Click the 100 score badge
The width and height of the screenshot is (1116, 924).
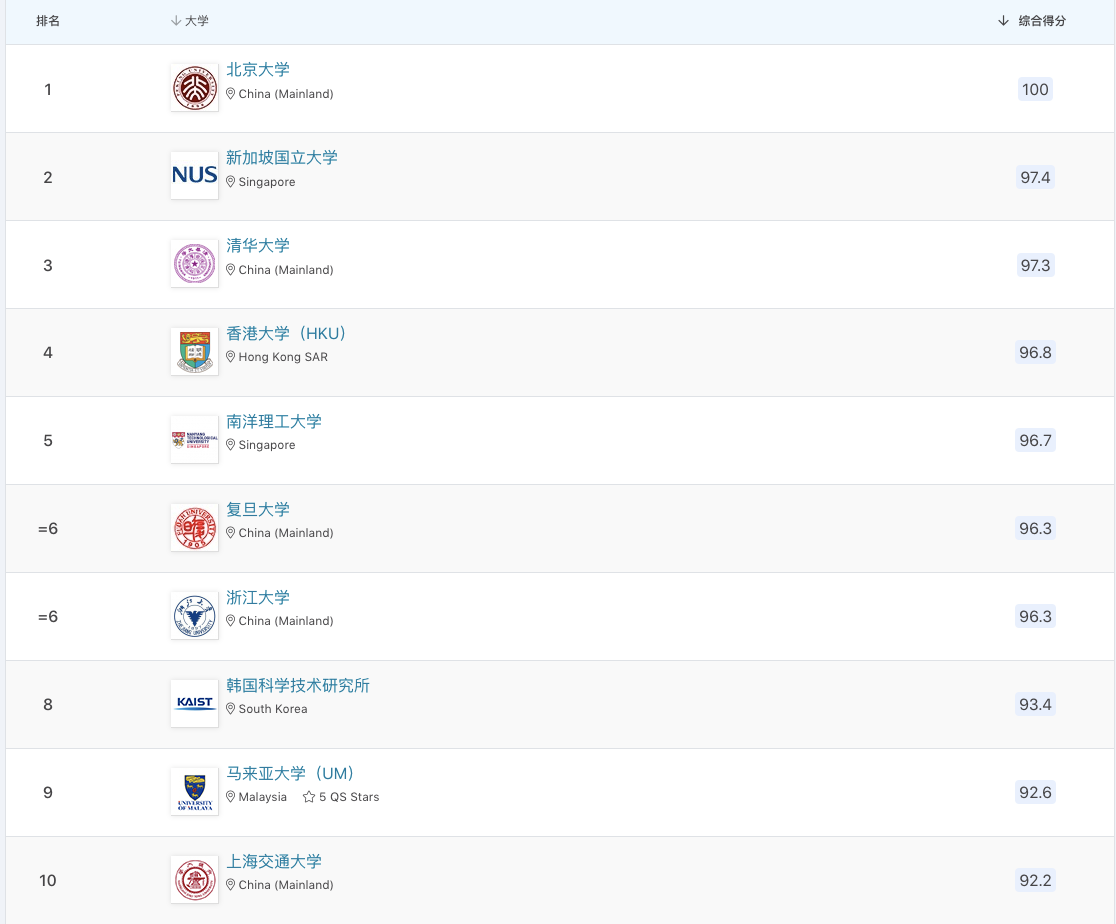tap(1035, 89)
